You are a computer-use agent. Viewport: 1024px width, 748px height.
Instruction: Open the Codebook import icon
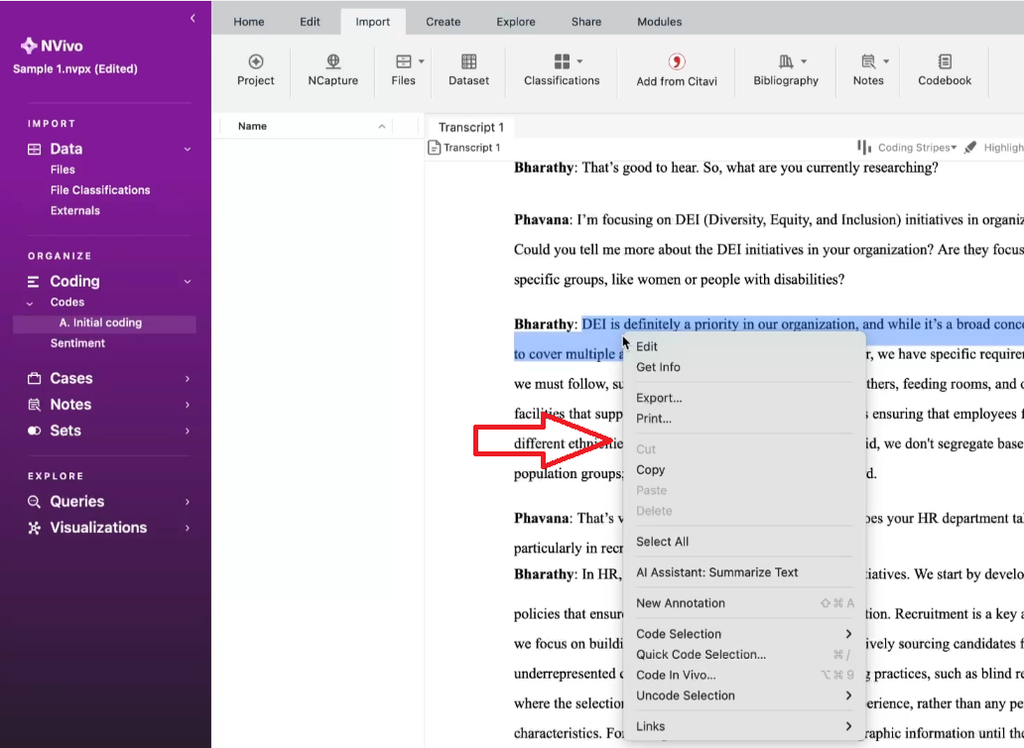944,61
